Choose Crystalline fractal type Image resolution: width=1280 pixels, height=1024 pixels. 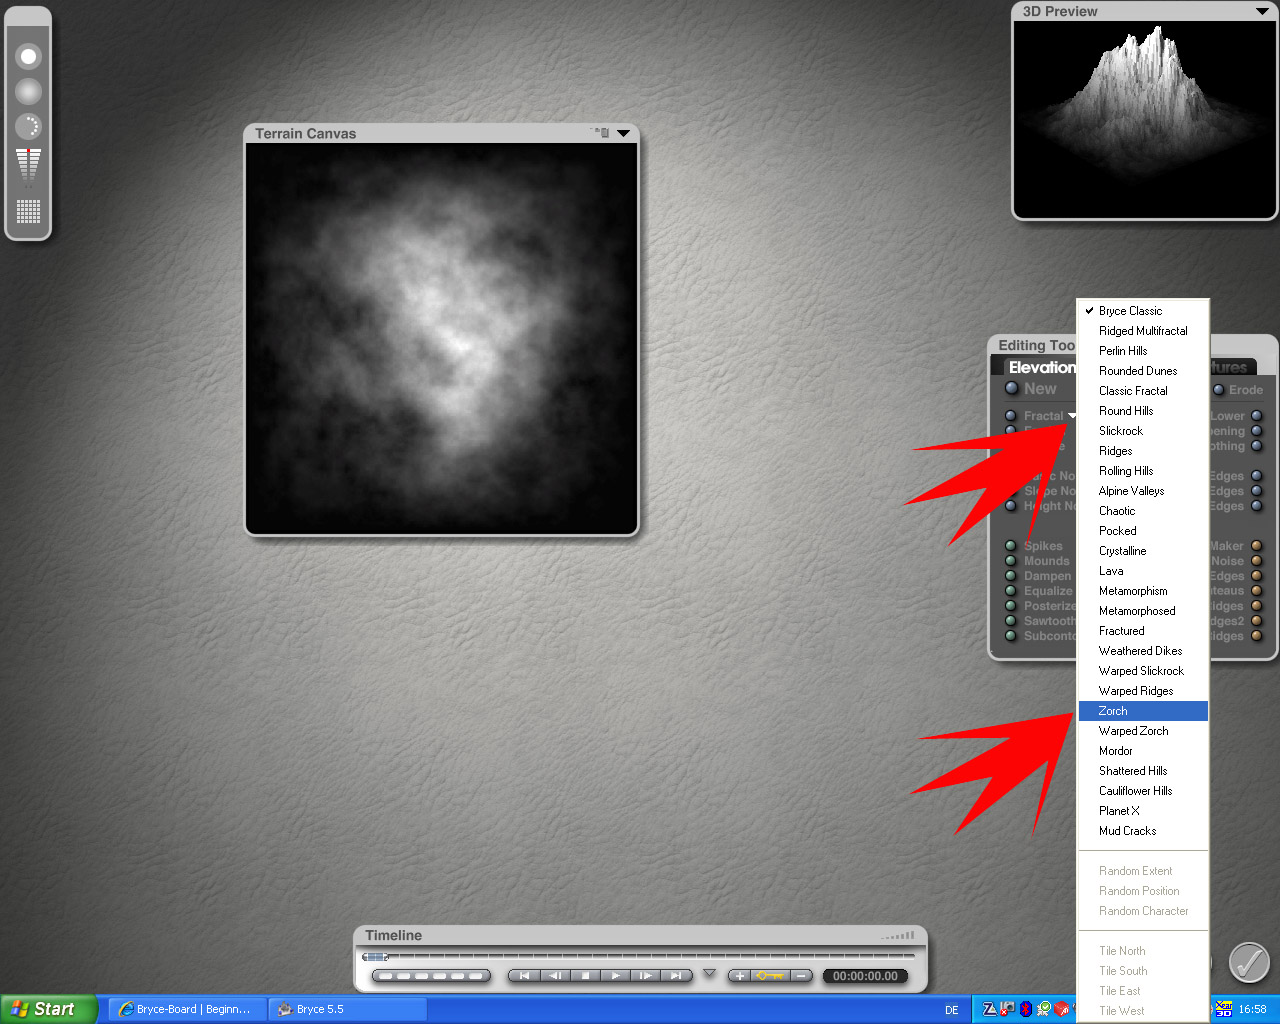(x=1143, y=551)
